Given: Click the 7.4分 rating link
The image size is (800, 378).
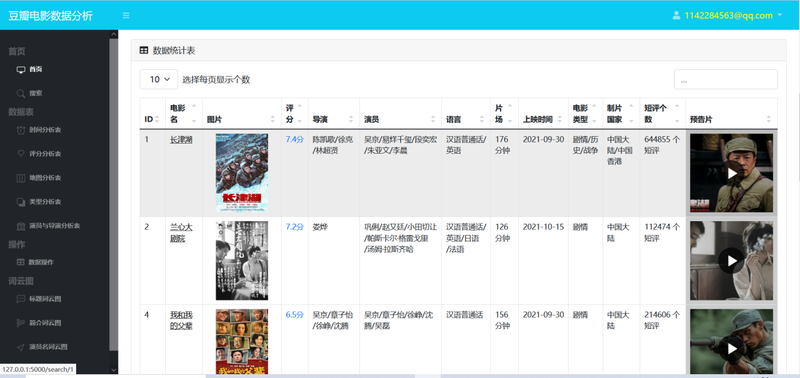Looking at the screenshot, I should (294, 139).
